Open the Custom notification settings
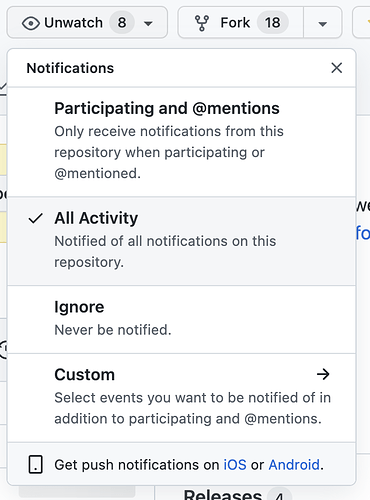 click(182, 398)
